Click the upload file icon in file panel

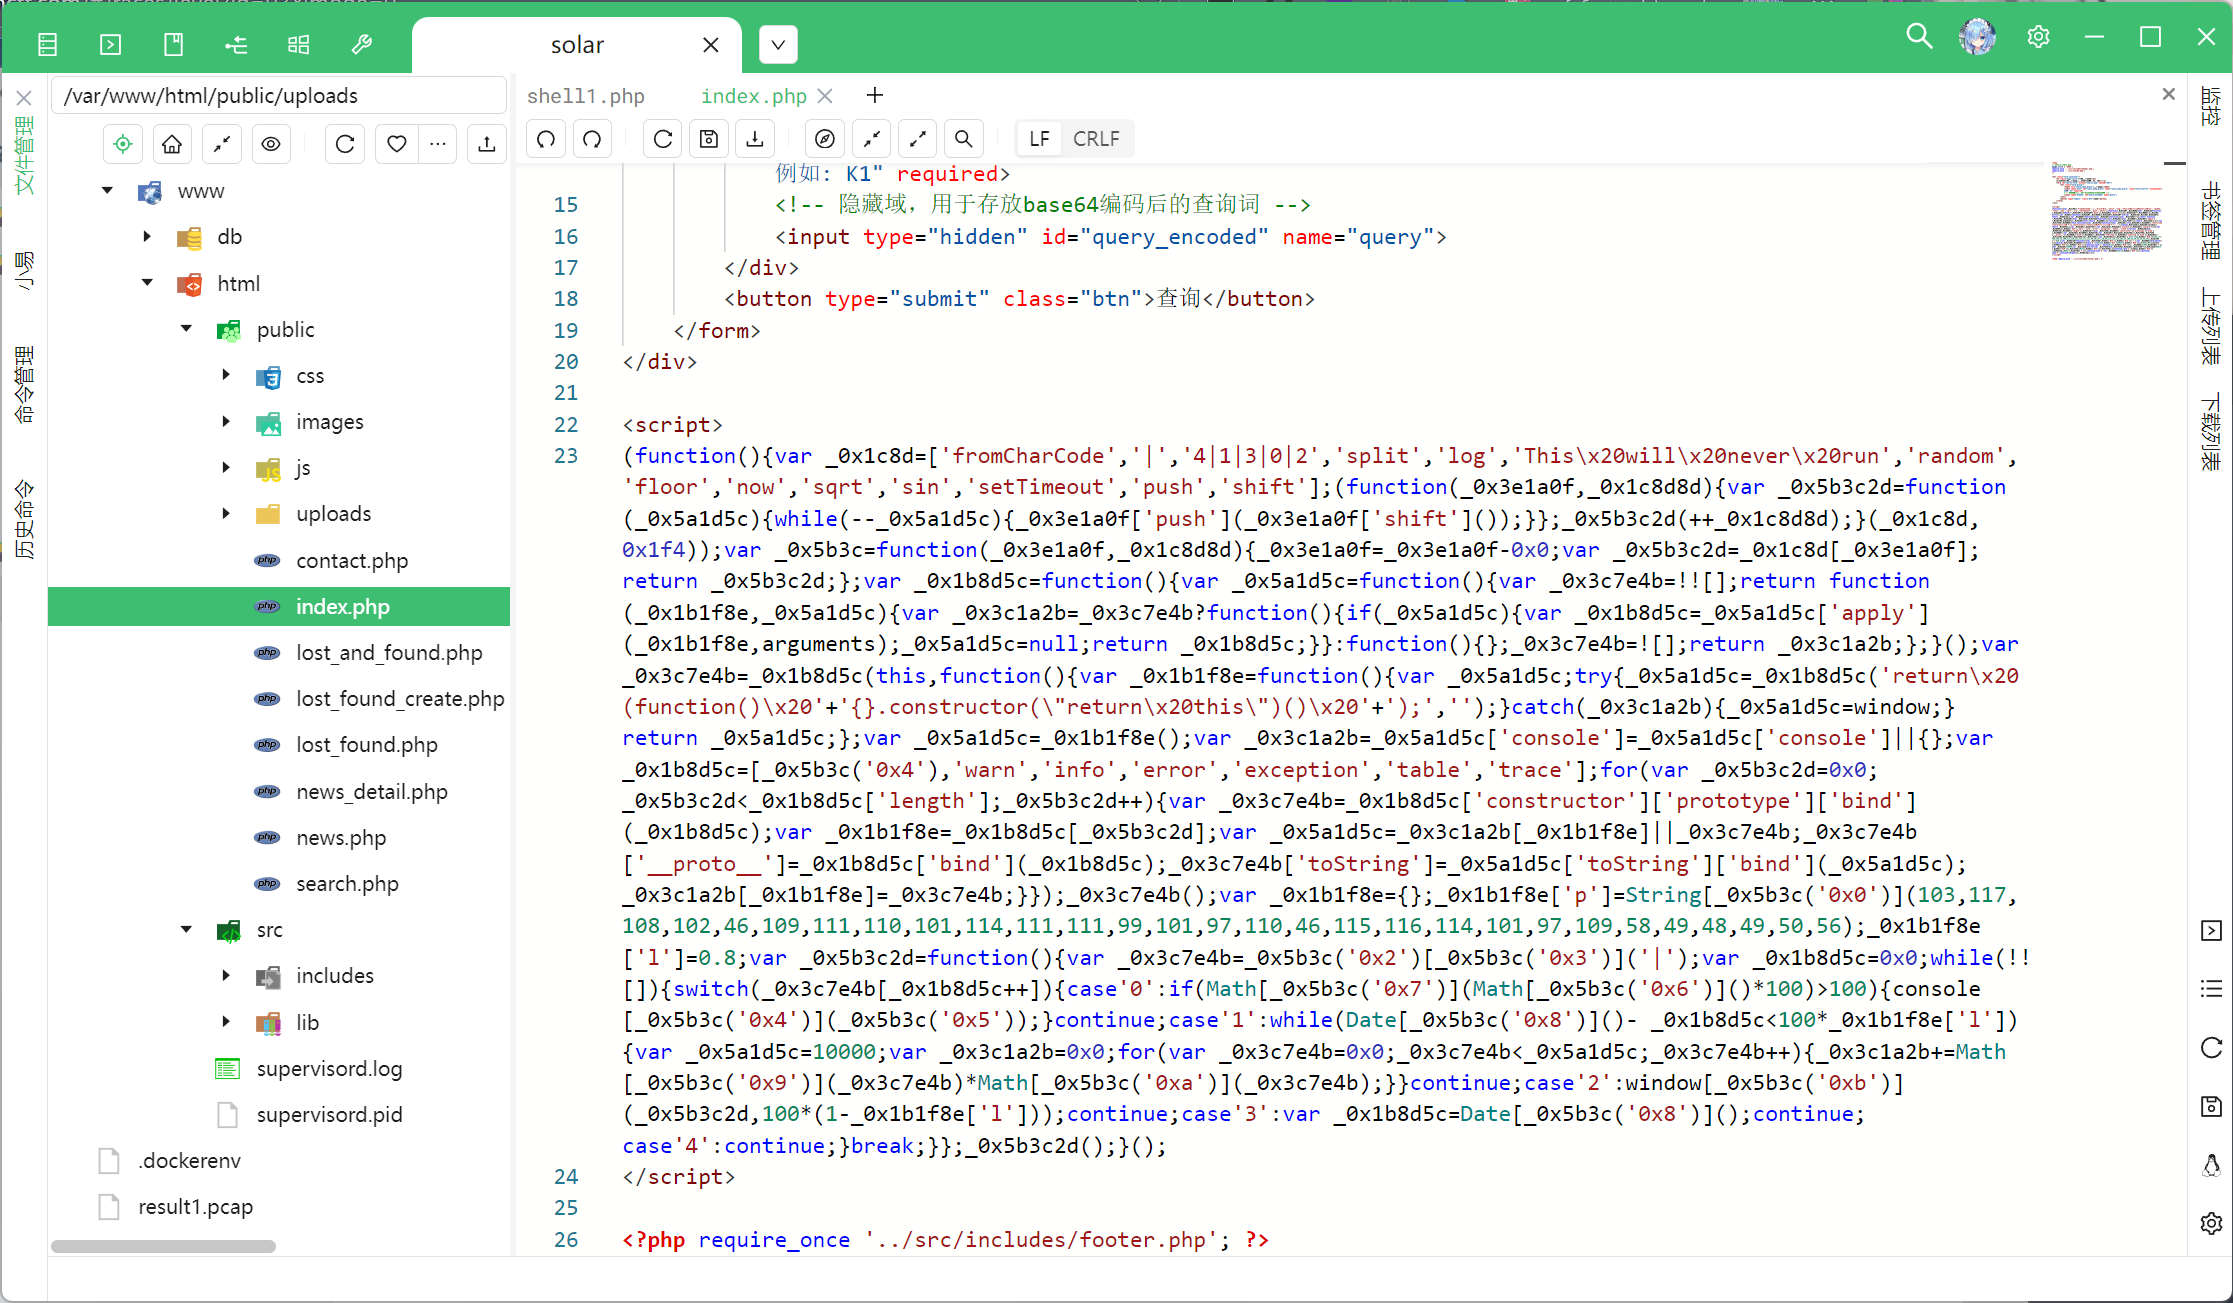click(x=487, y=144)
